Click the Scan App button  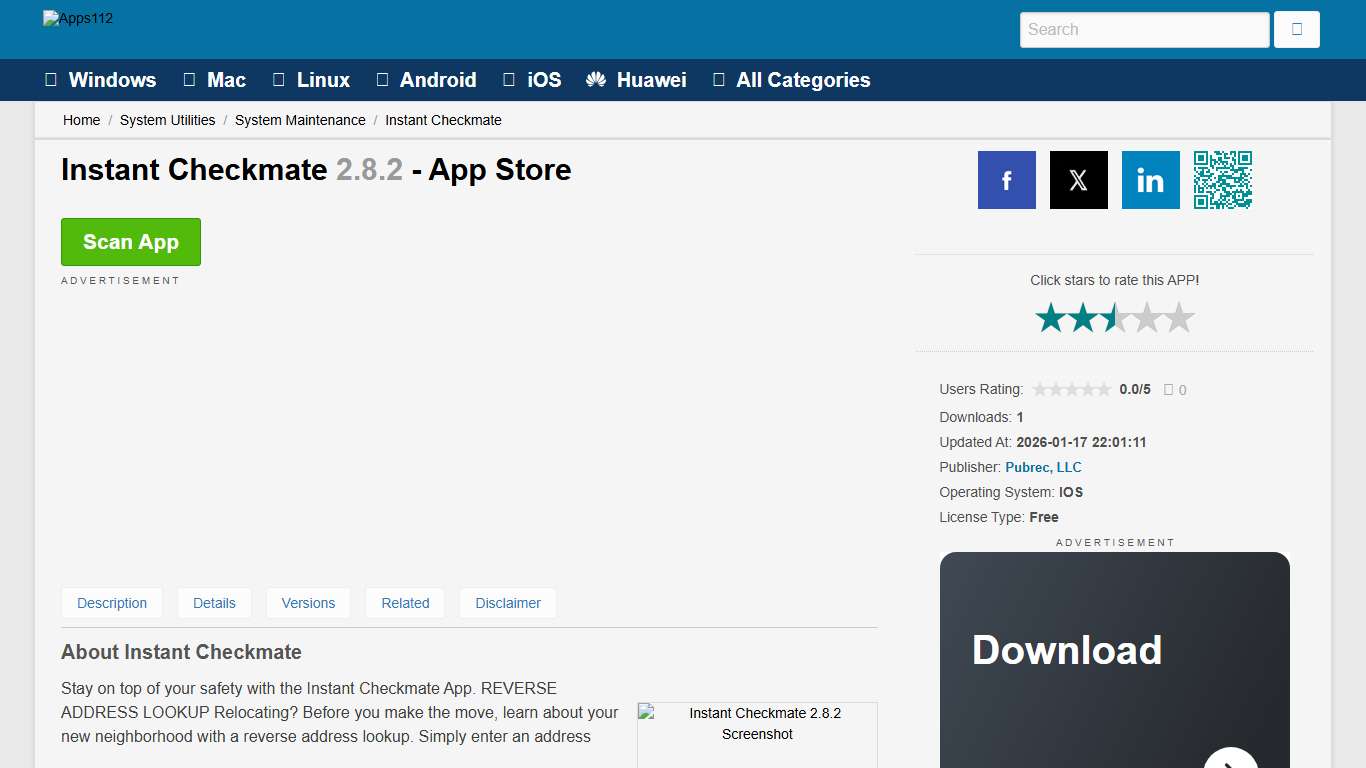click(x=130, y=241)
